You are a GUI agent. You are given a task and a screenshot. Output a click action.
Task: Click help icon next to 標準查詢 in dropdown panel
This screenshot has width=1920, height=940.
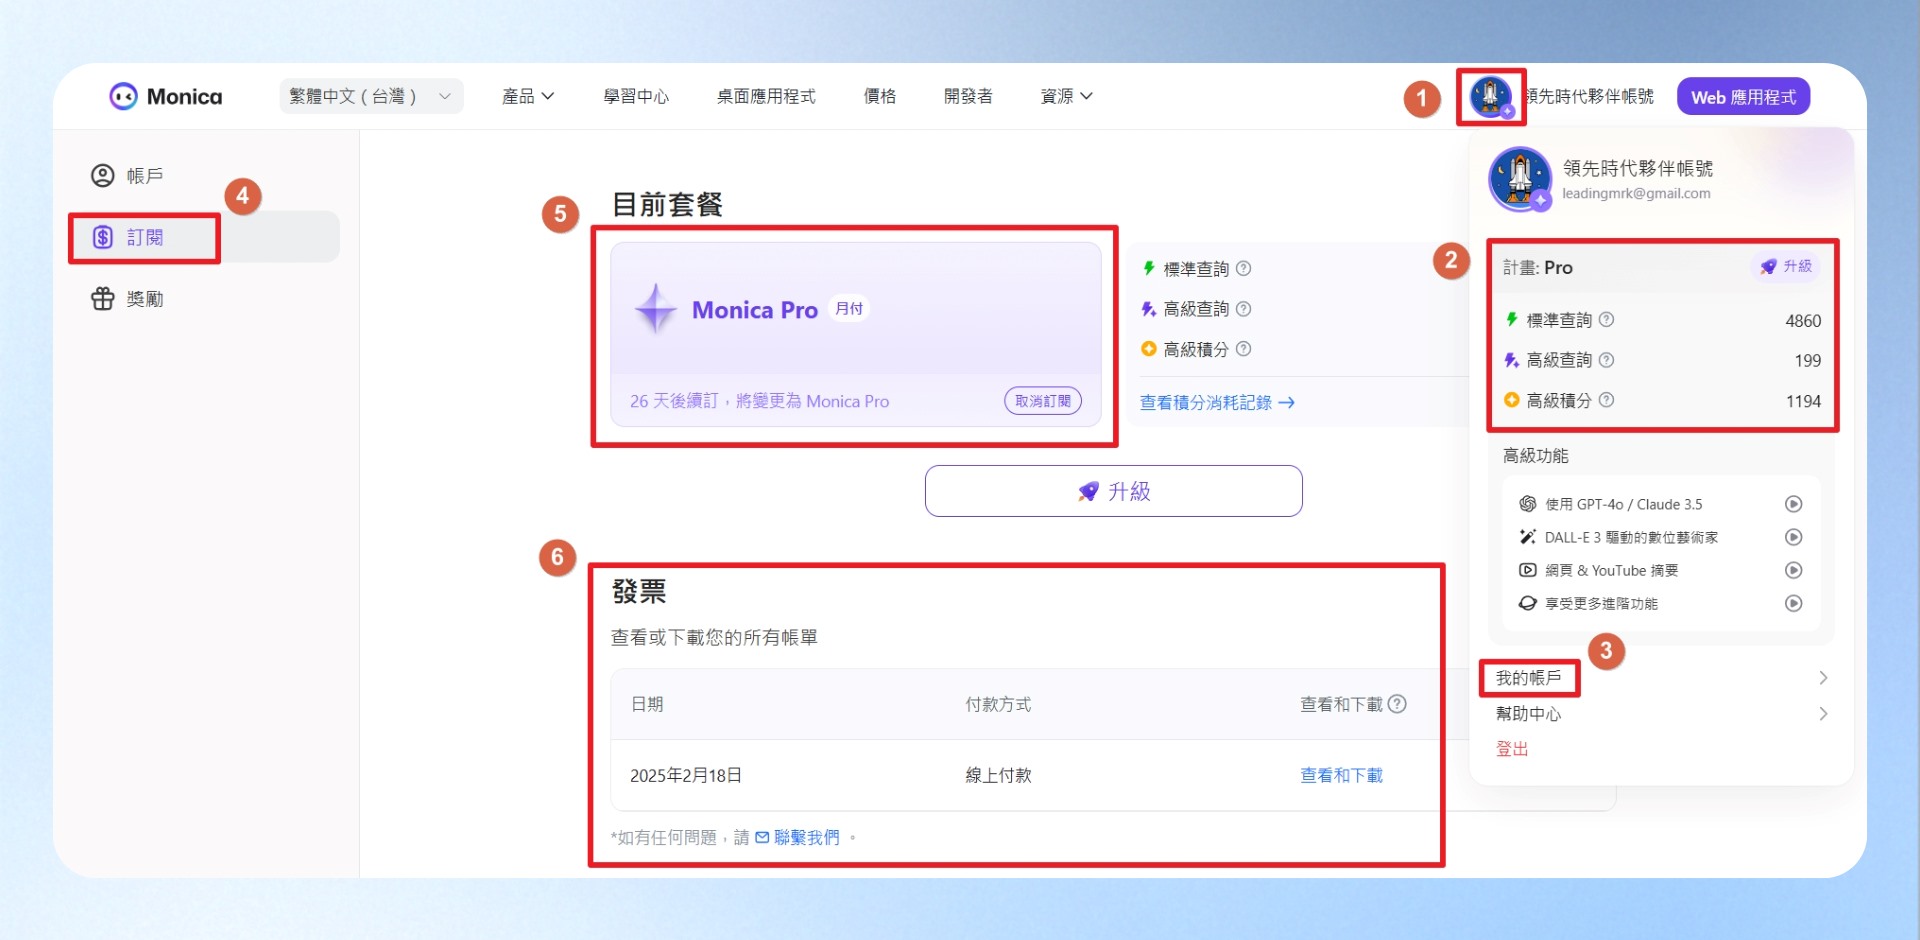point(1606,320)
